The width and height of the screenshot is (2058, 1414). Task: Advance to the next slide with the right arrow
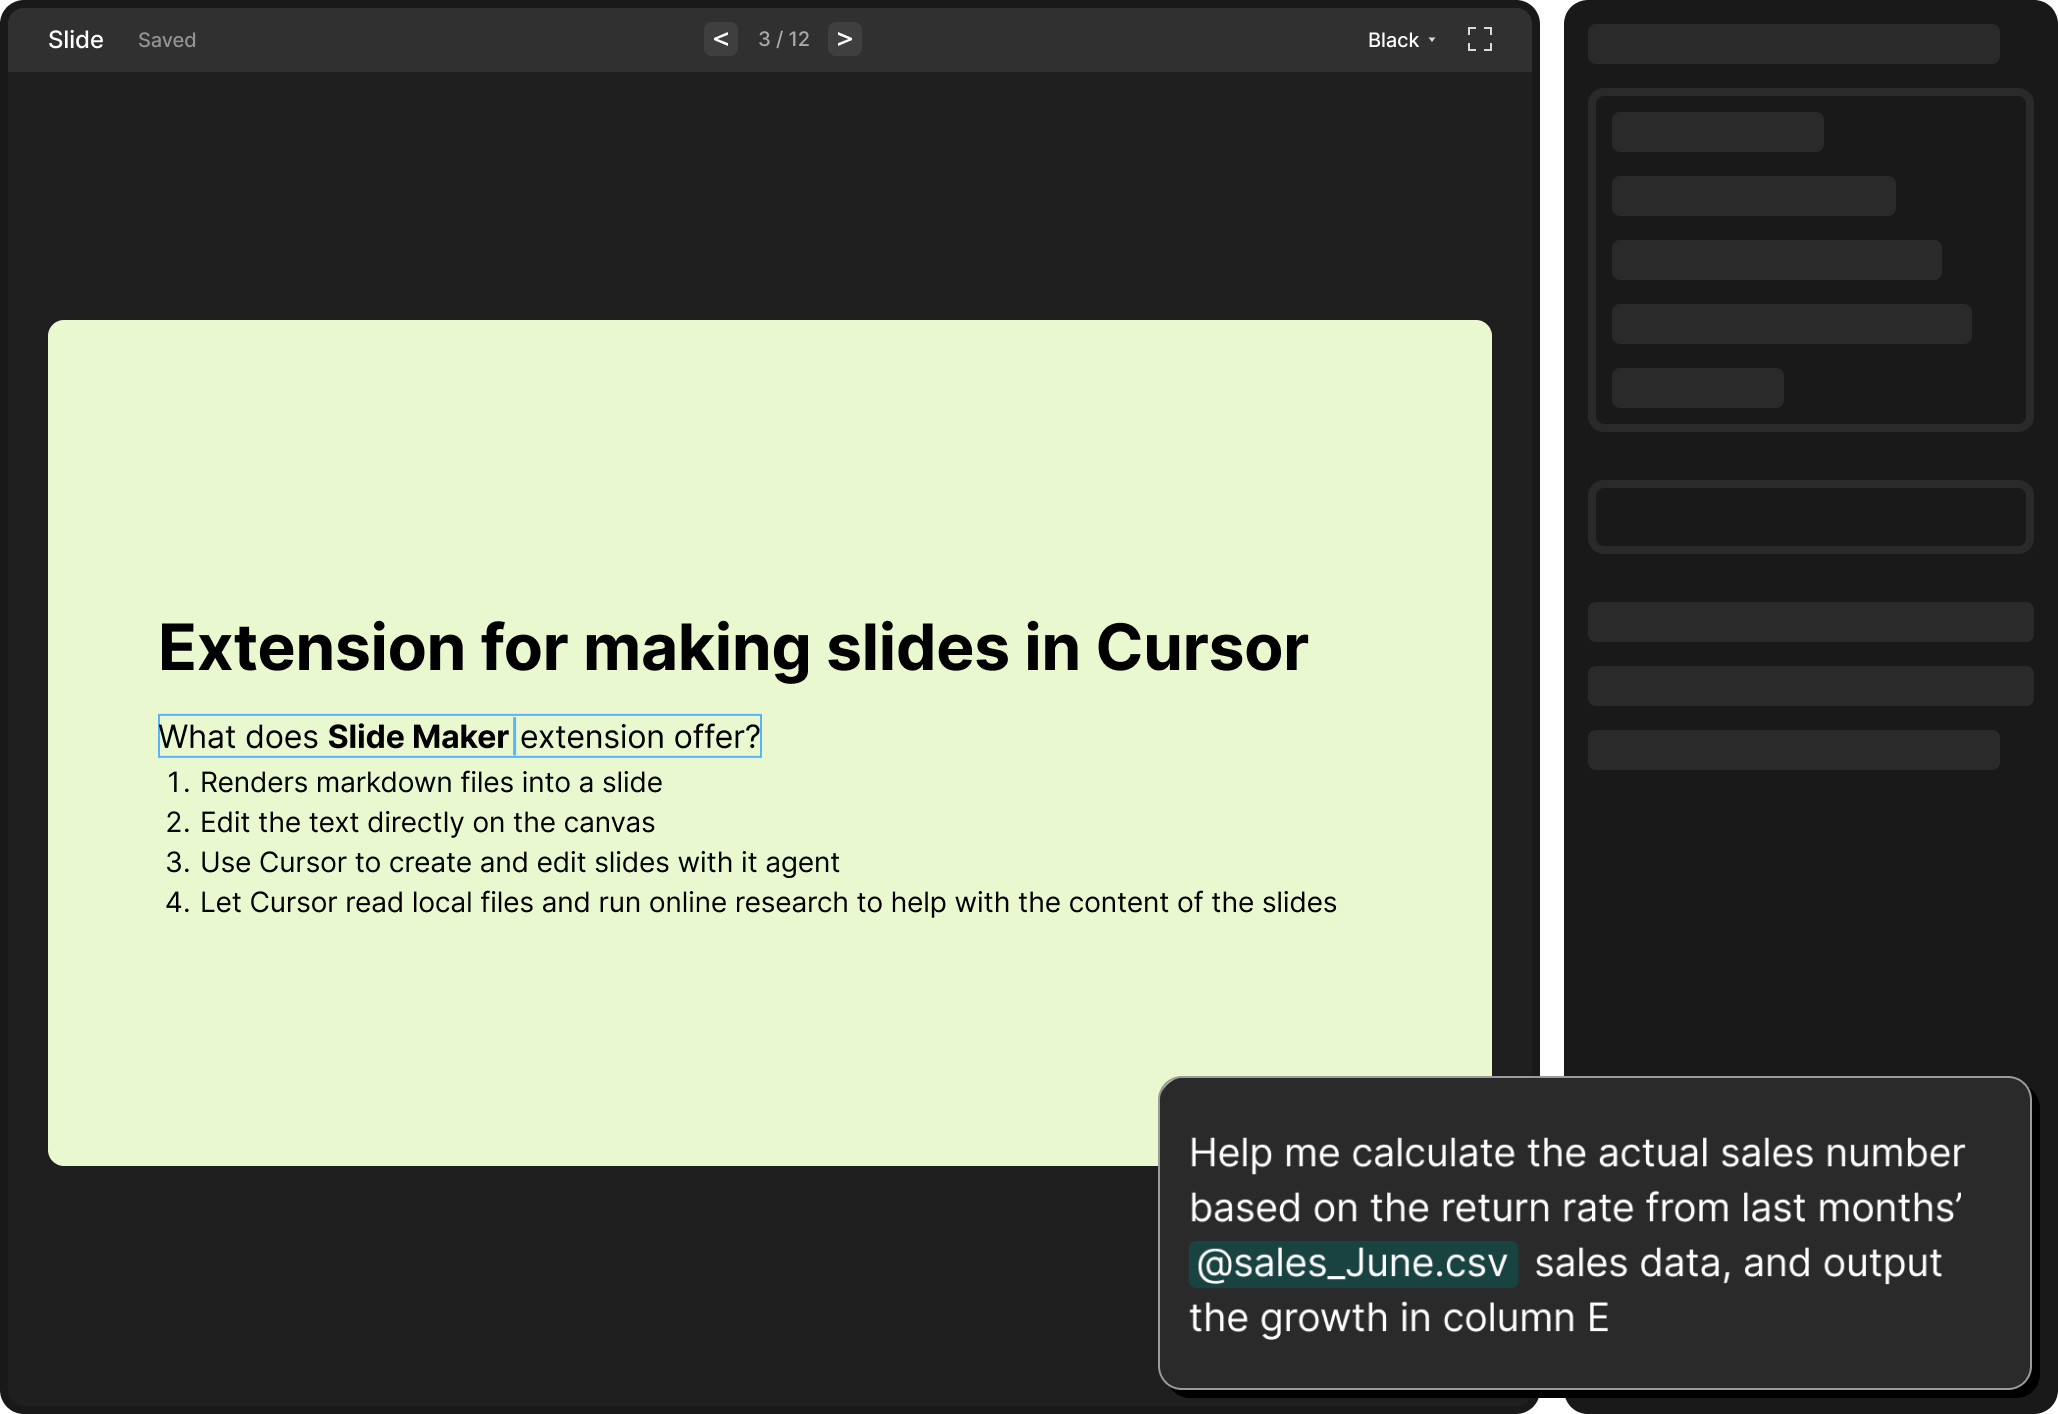[x=845, y=39]
